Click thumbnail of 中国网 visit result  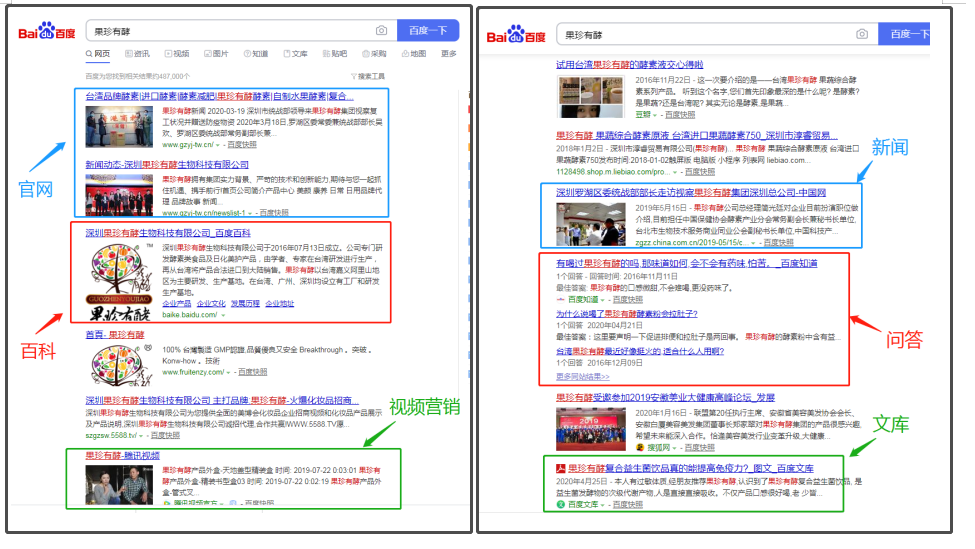pos(591,224)
